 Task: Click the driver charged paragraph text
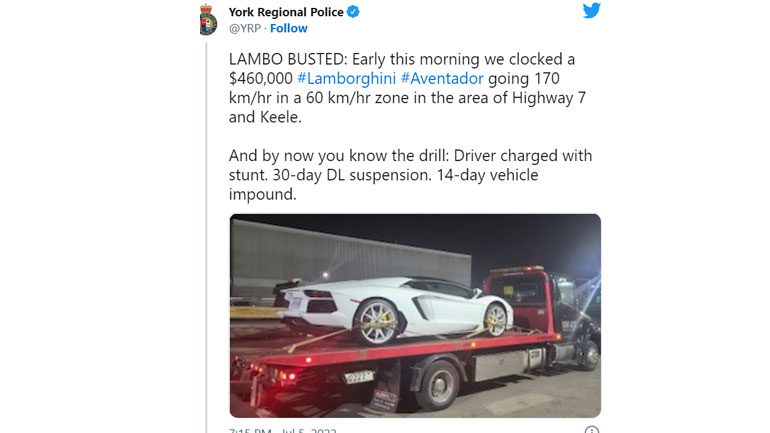410,175
